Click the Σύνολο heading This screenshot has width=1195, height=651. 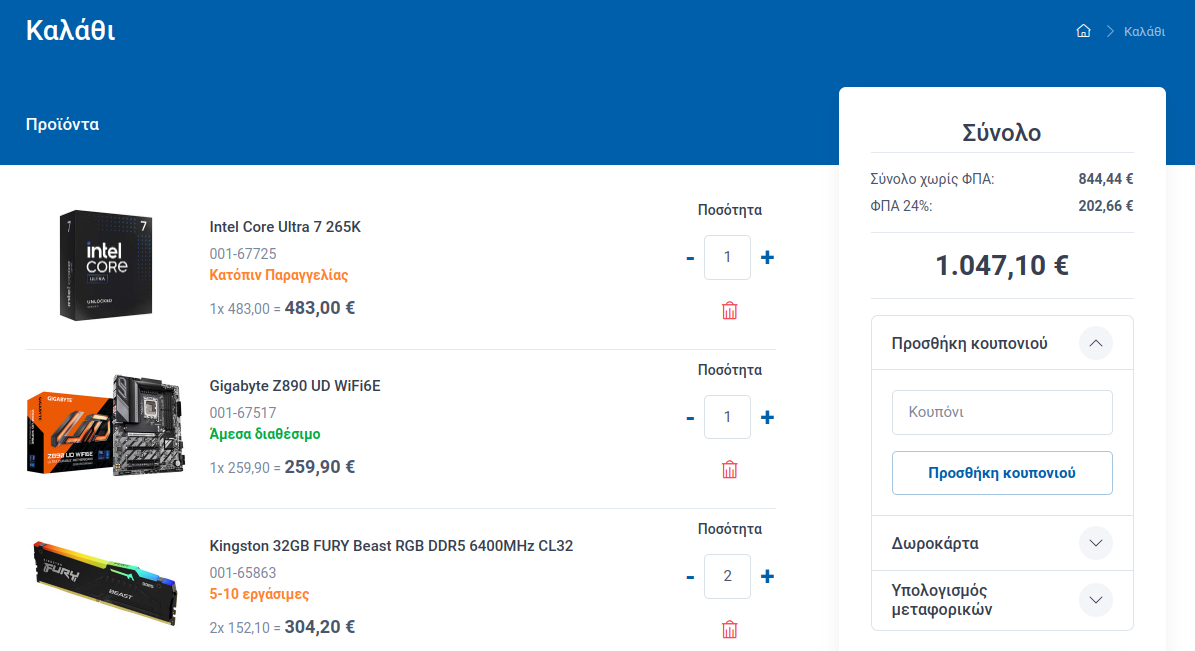(1001, 133)
